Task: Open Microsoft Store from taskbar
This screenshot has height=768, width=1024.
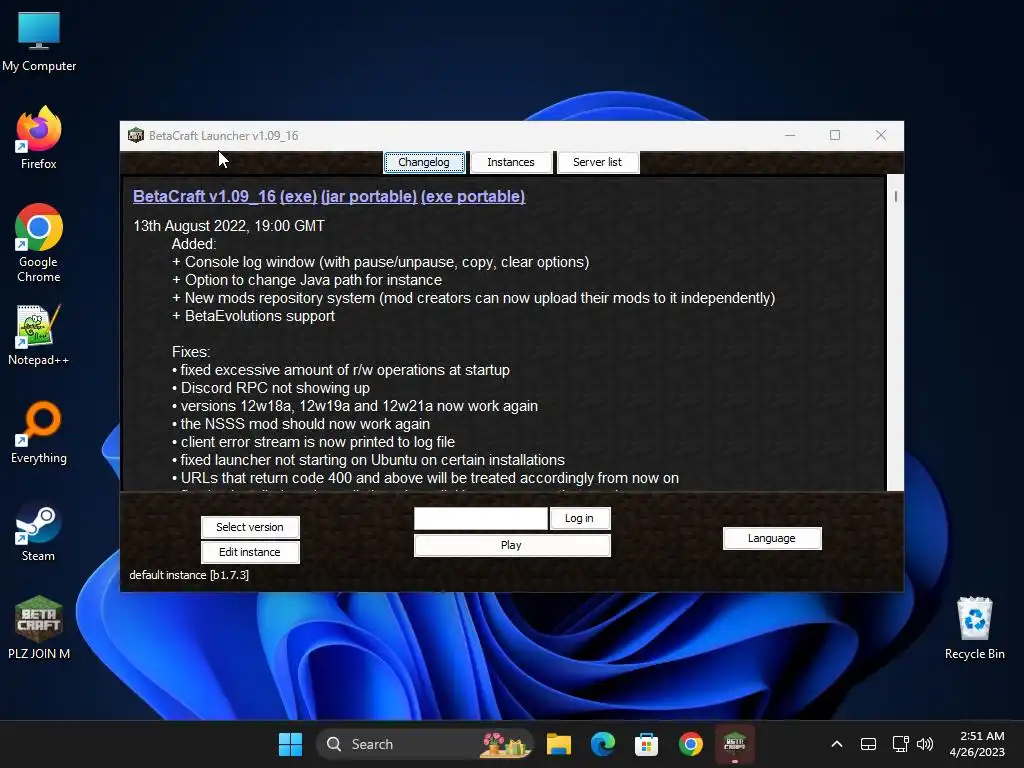Action: pyautogui.click(x=646, y=744)
